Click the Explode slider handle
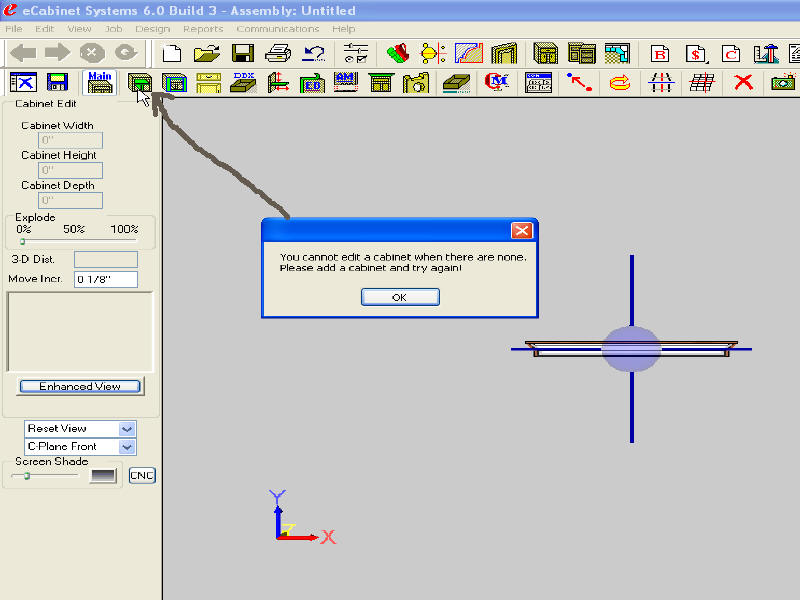 22,241
